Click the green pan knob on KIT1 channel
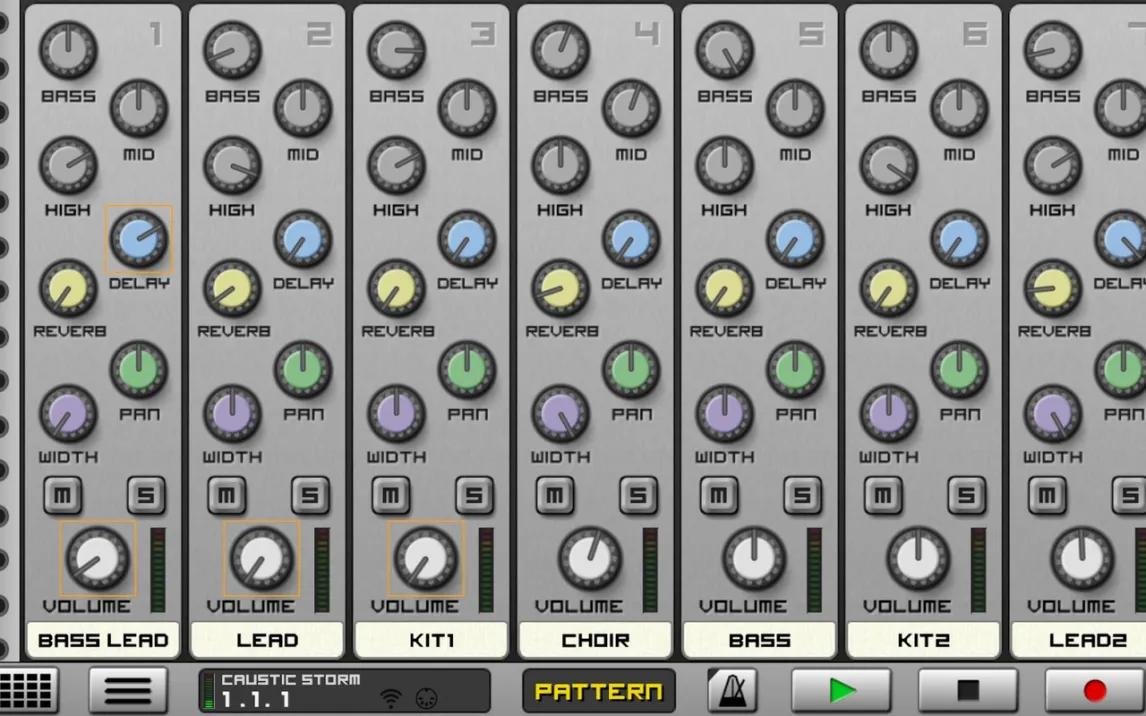Screen dimensions: 1146x716 [x=466, y=369]
